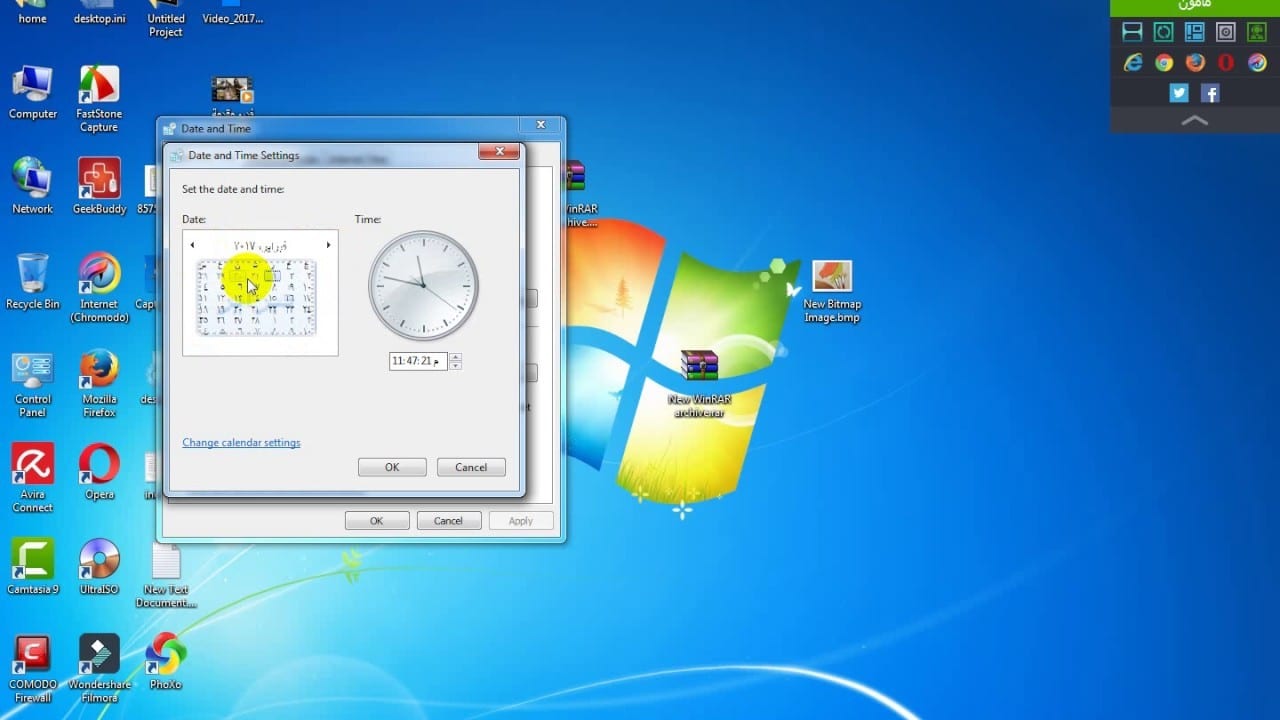Viewport: 1280px width, 720px height.
Task: Go to the previous calendar month
Action: point(192,245)
